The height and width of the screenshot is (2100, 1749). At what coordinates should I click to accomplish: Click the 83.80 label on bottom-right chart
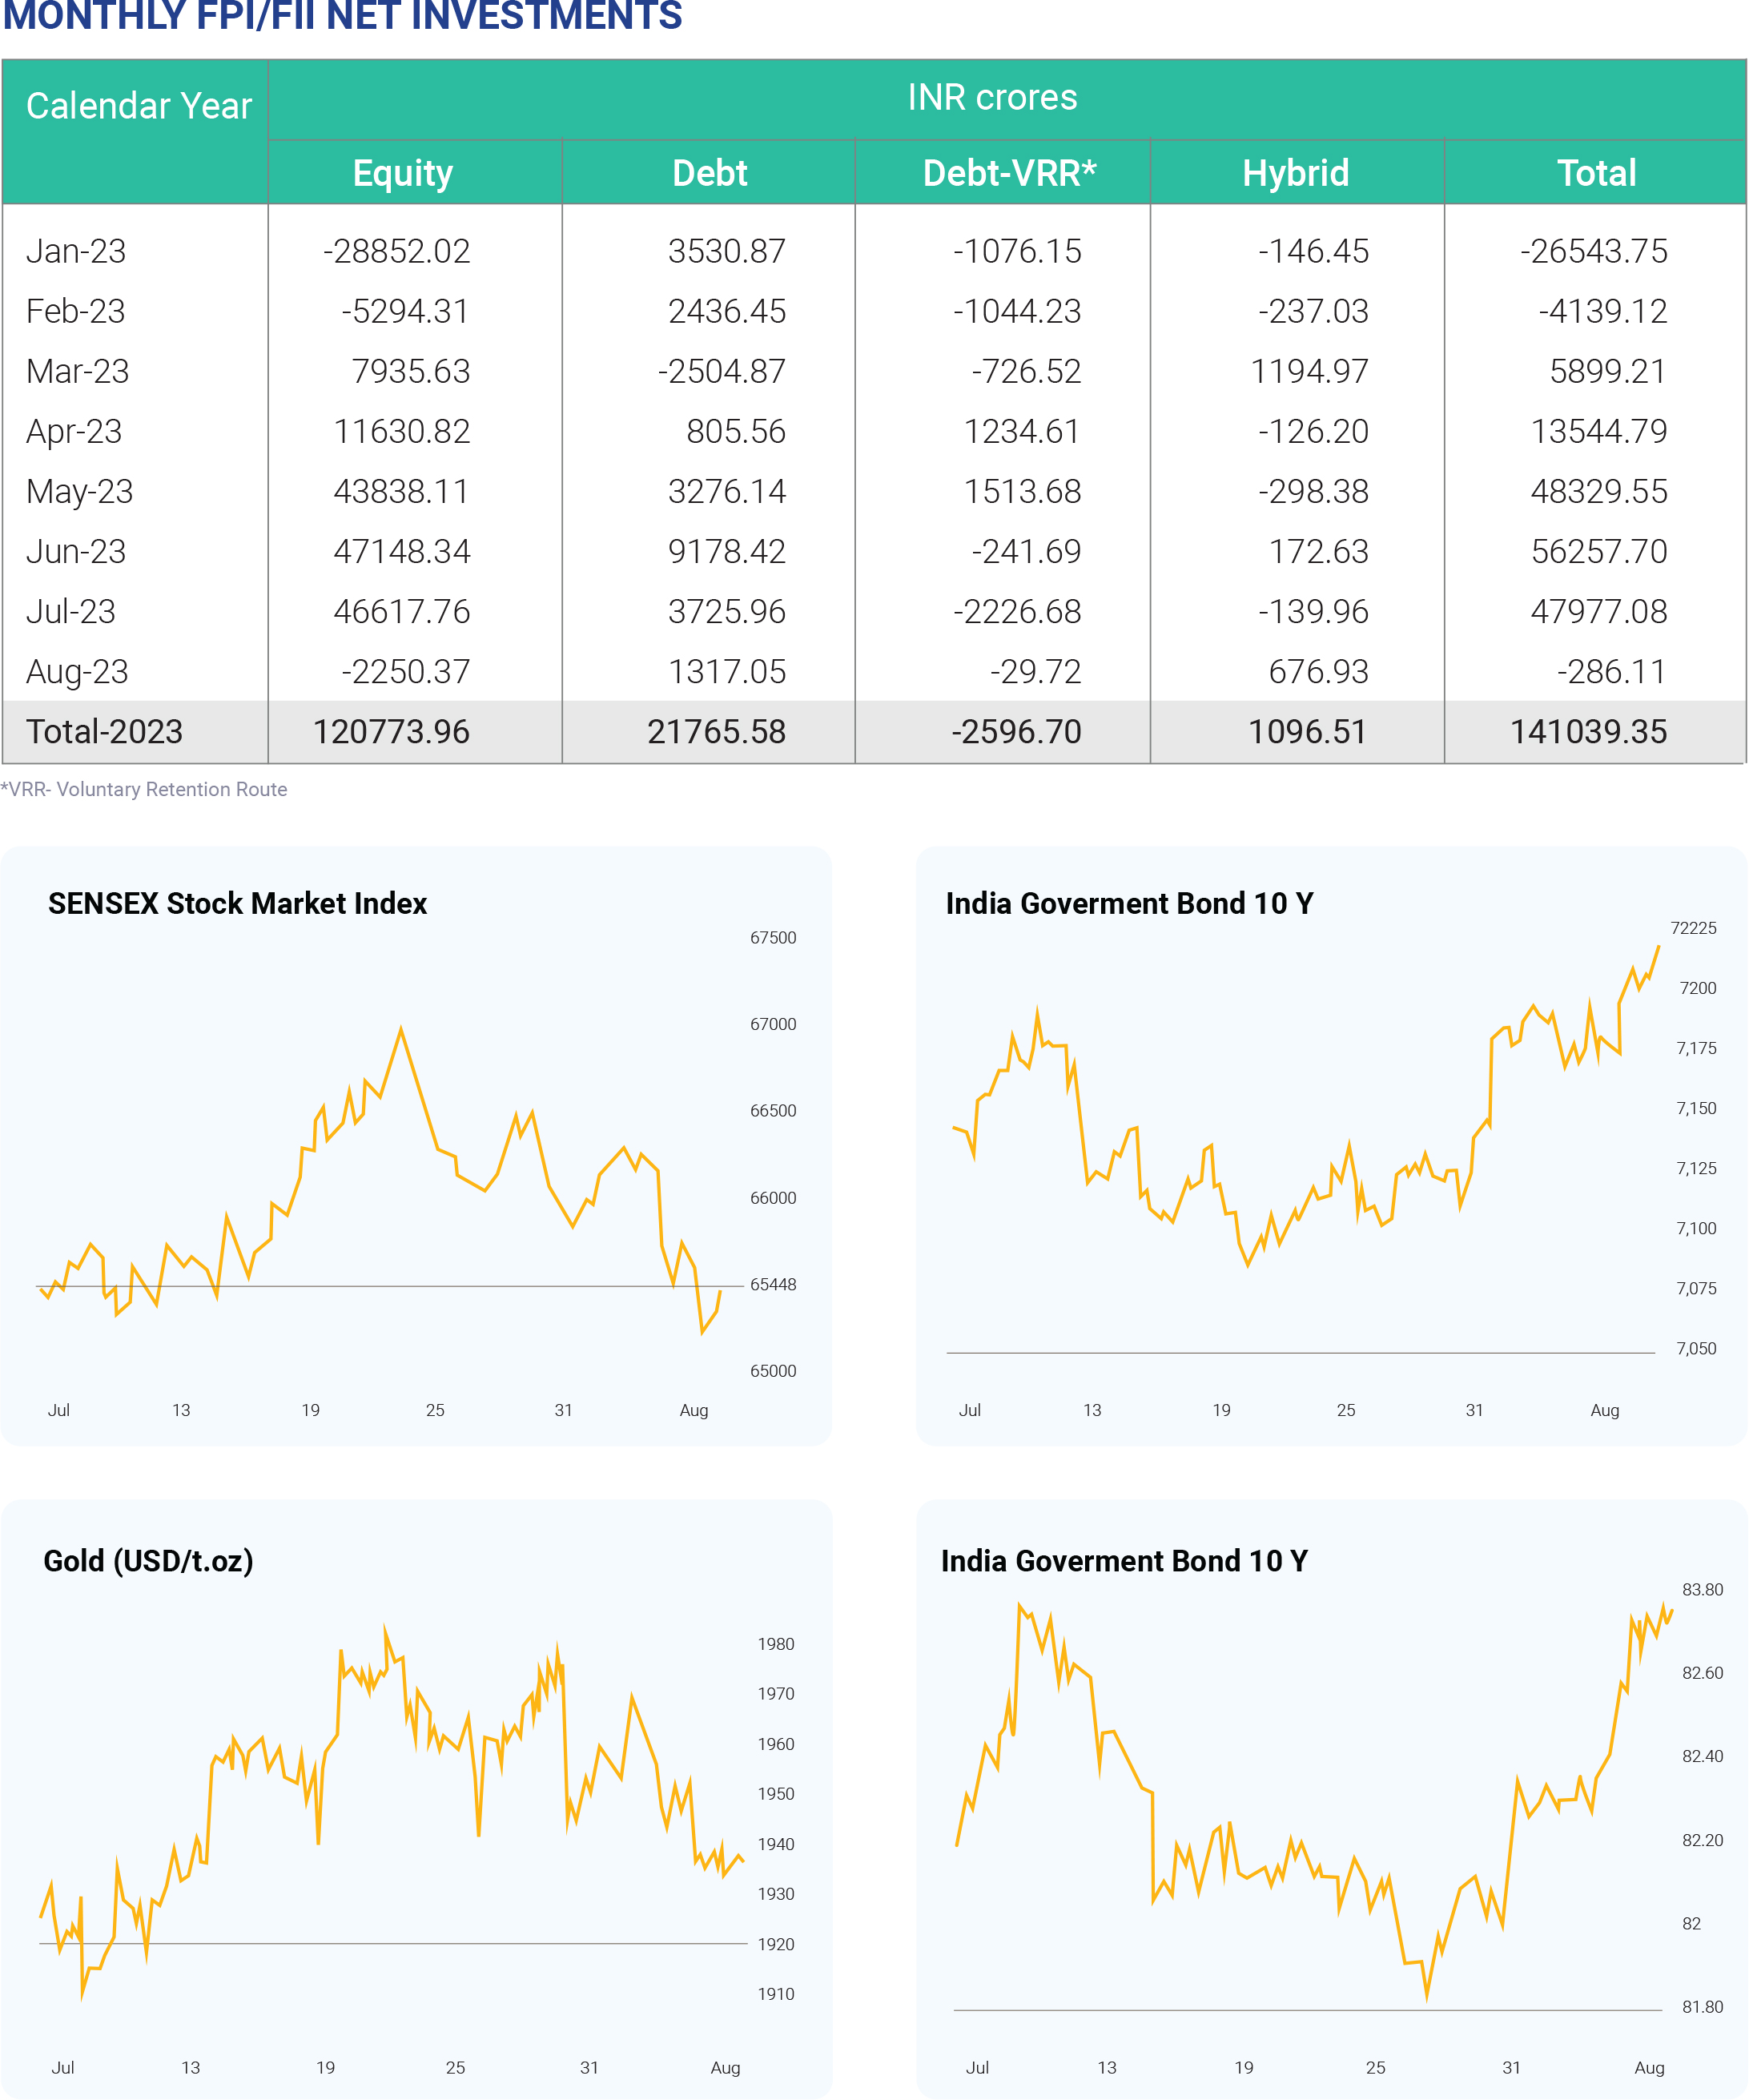(x=1702, y=1589)
